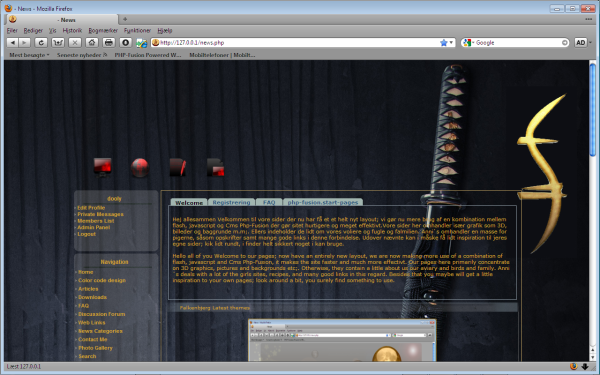
Task: Click the AD toolbar button
Action: click(x=580, y=43)
